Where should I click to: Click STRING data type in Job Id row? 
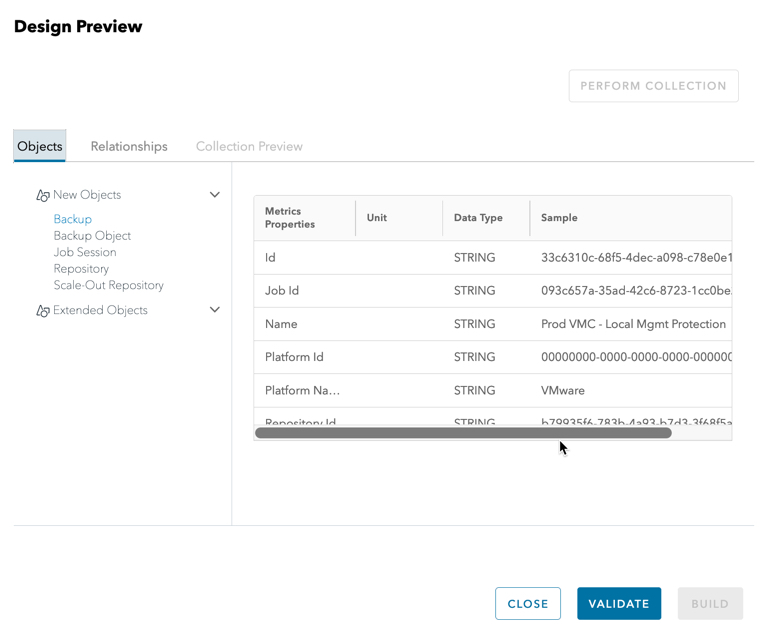[x=474, y=290]
